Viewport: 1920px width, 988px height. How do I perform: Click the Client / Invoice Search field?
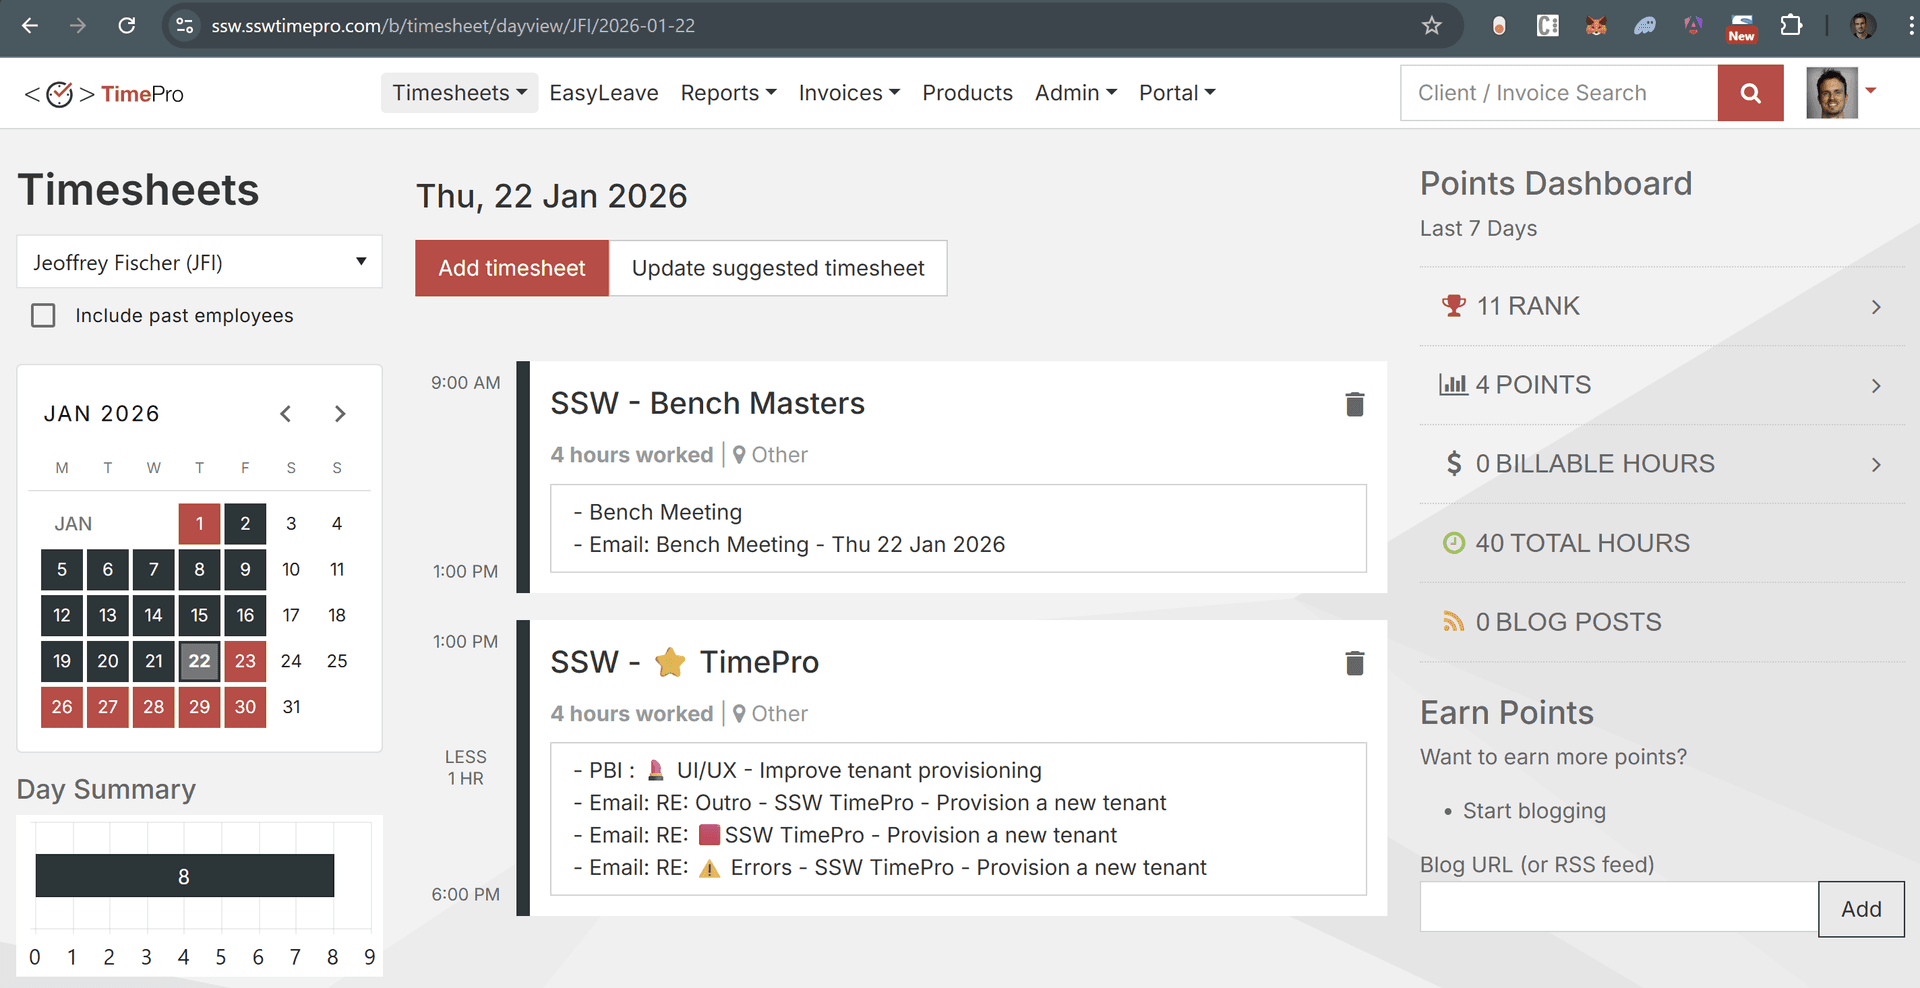point(1559,93)
